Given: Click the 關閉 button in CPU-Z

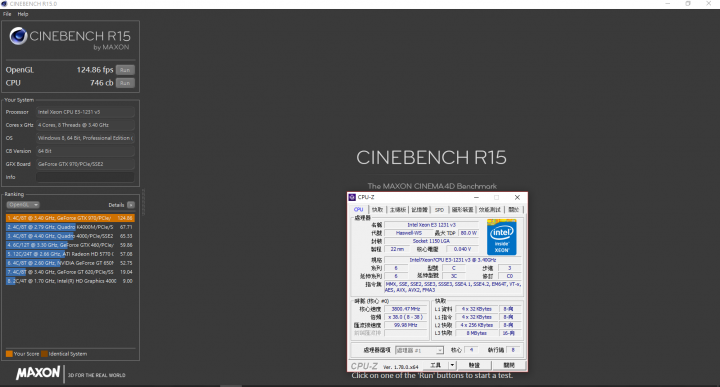Looking at the screenshot, I should (509, 365).
